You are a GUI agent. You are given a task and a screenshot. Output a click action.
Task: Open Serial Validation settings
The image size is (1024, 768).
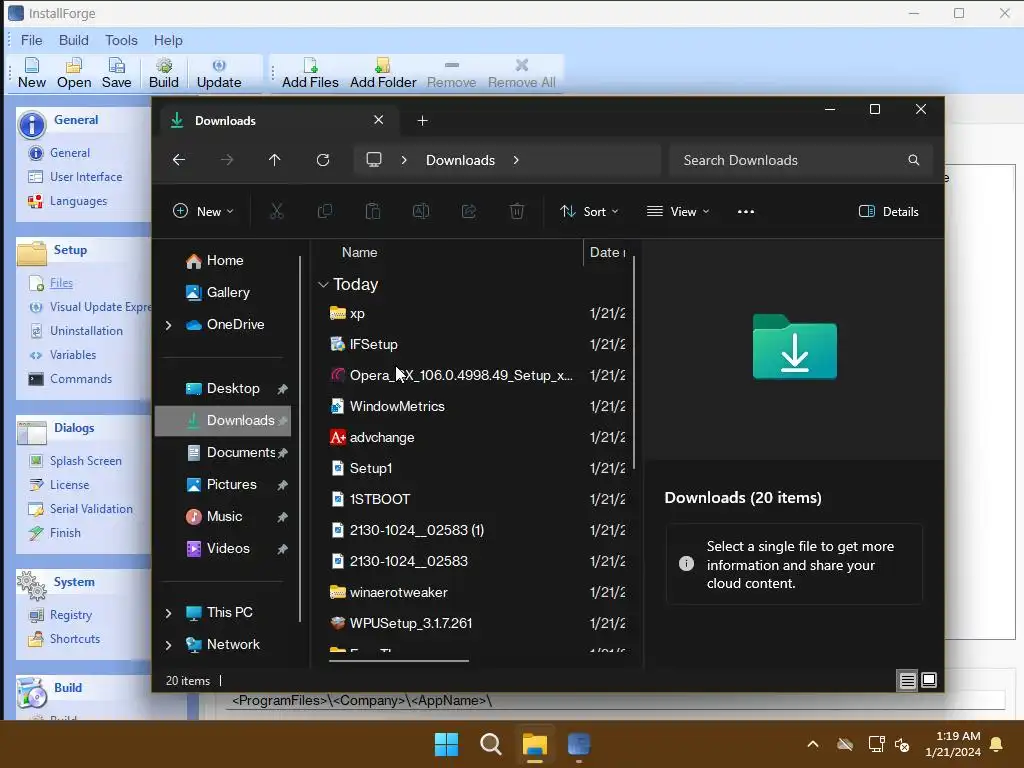tap(91, 509)
